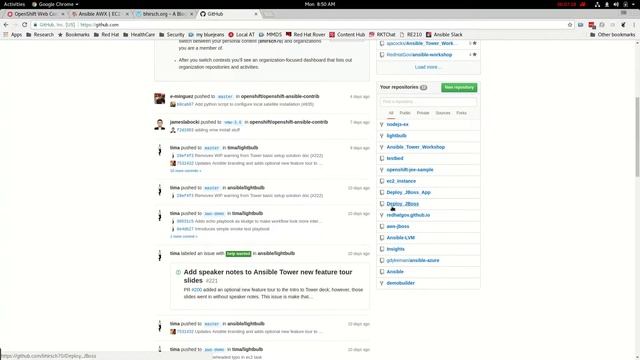Open e-minguez user profile link
The image size is (640, 360).
point(181,96)
